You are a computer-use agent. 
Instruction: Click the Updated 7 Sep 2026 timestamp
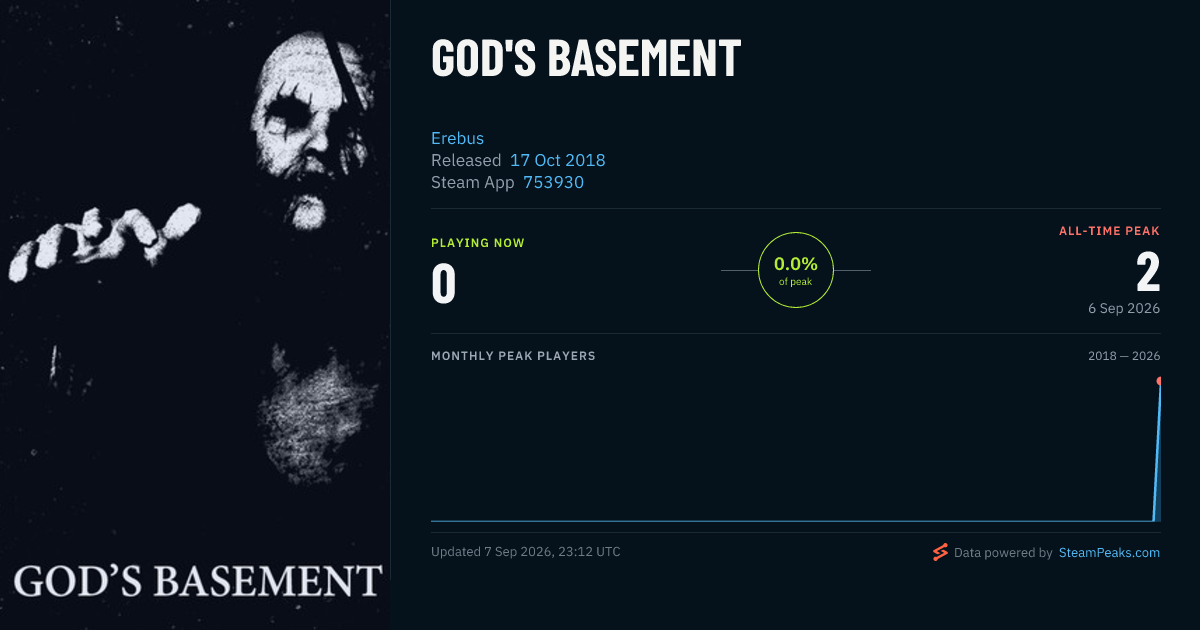525,552
